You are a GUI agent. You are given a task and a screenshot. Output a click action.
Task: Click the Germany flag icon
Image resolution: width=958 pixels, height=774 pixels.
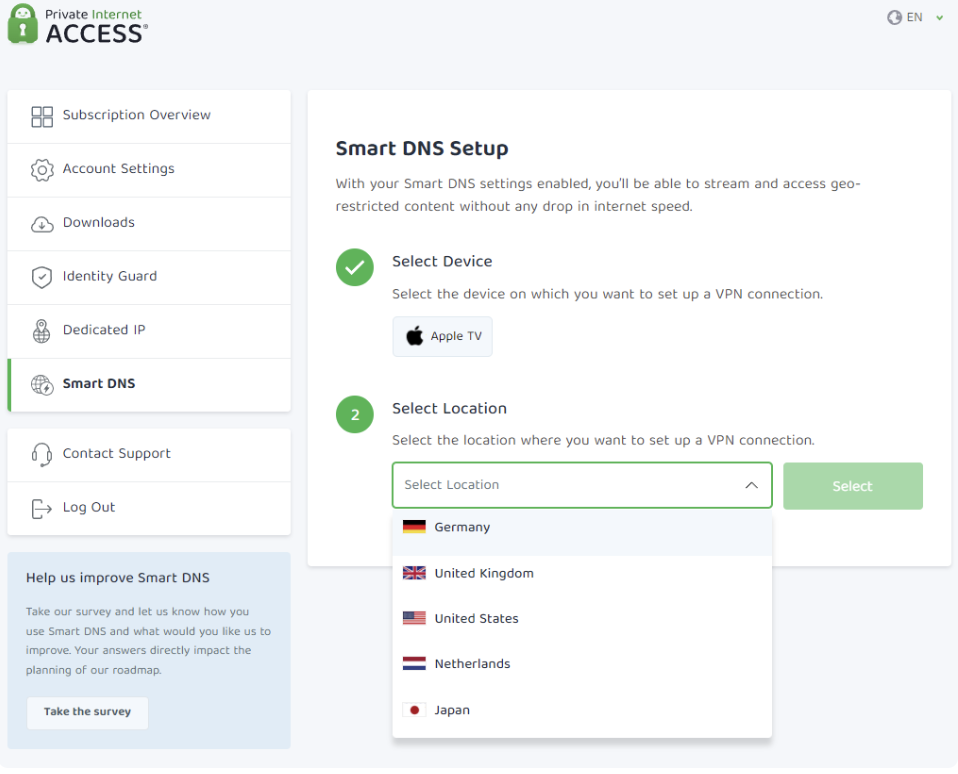[414, 527]
